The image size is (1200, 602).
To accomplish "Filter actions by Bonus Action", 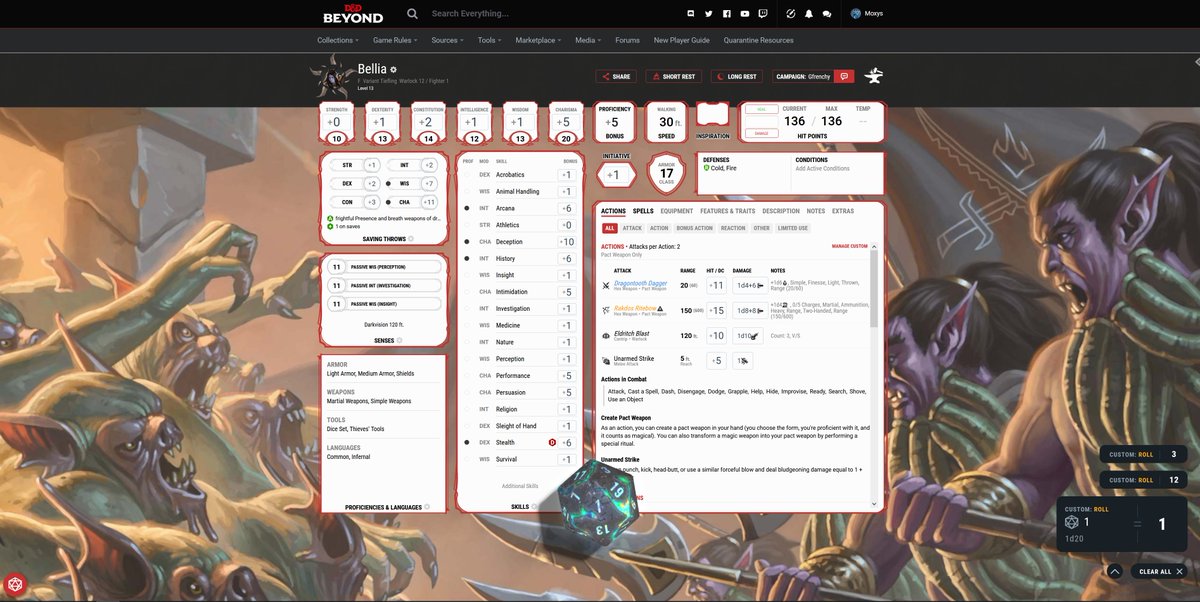I will 697,228.
